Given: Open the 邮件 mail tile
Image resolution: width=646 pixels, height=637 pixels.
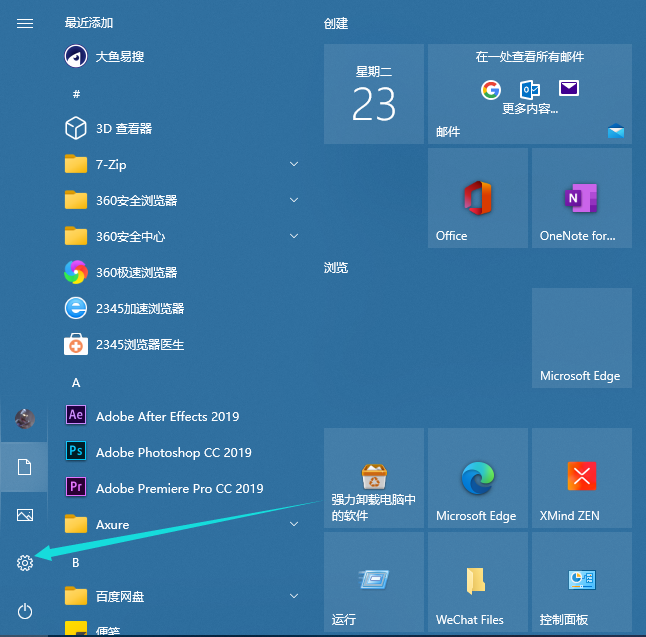Looking at the screenshot, I should pyautogui.click(x=529, y=94).
